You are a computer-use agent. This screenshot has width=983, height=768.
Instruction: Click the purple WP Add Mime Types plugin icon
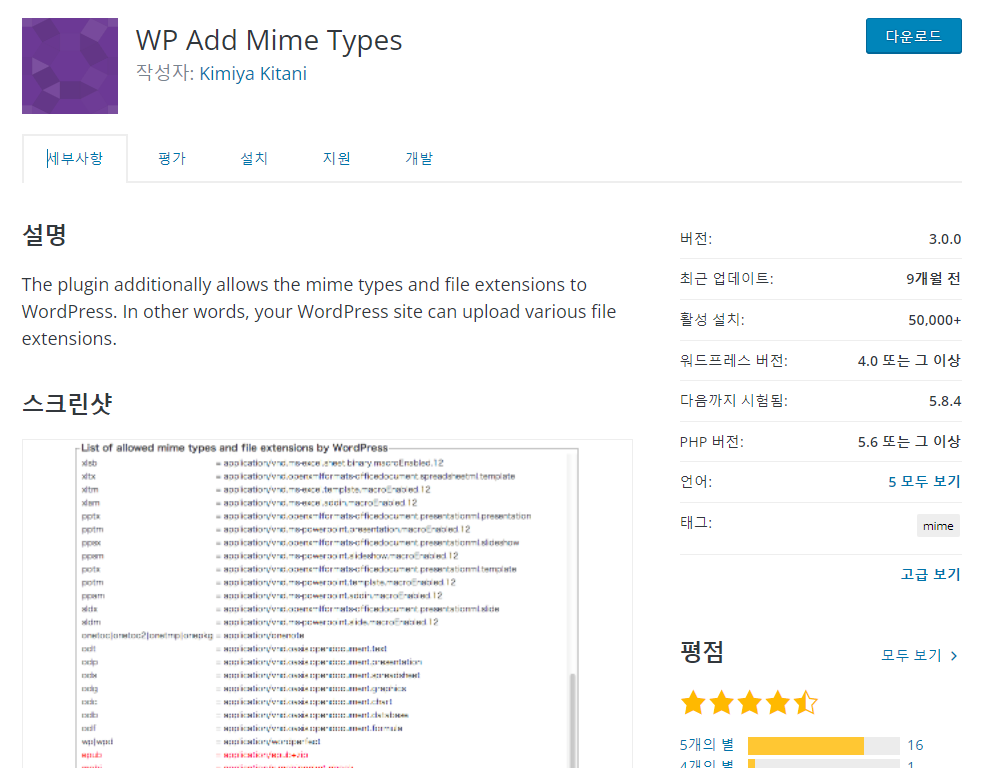70,66
